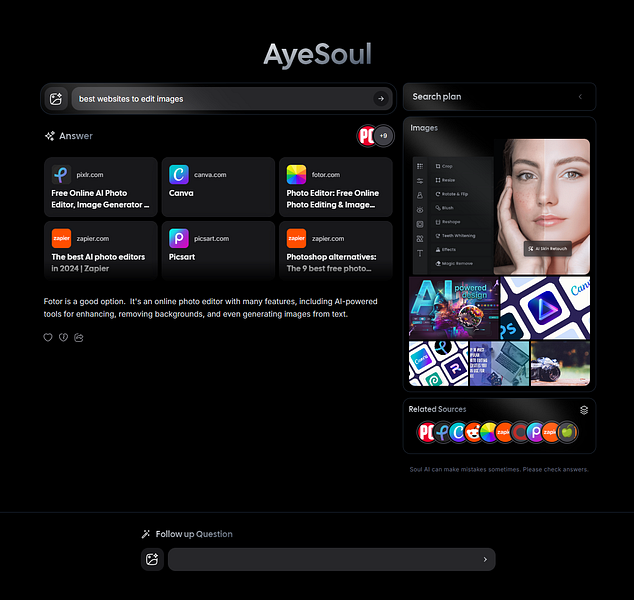Click the Pixlr logo icon on its card
Screen dimensions: 634x600
click(x=61, y=175)
